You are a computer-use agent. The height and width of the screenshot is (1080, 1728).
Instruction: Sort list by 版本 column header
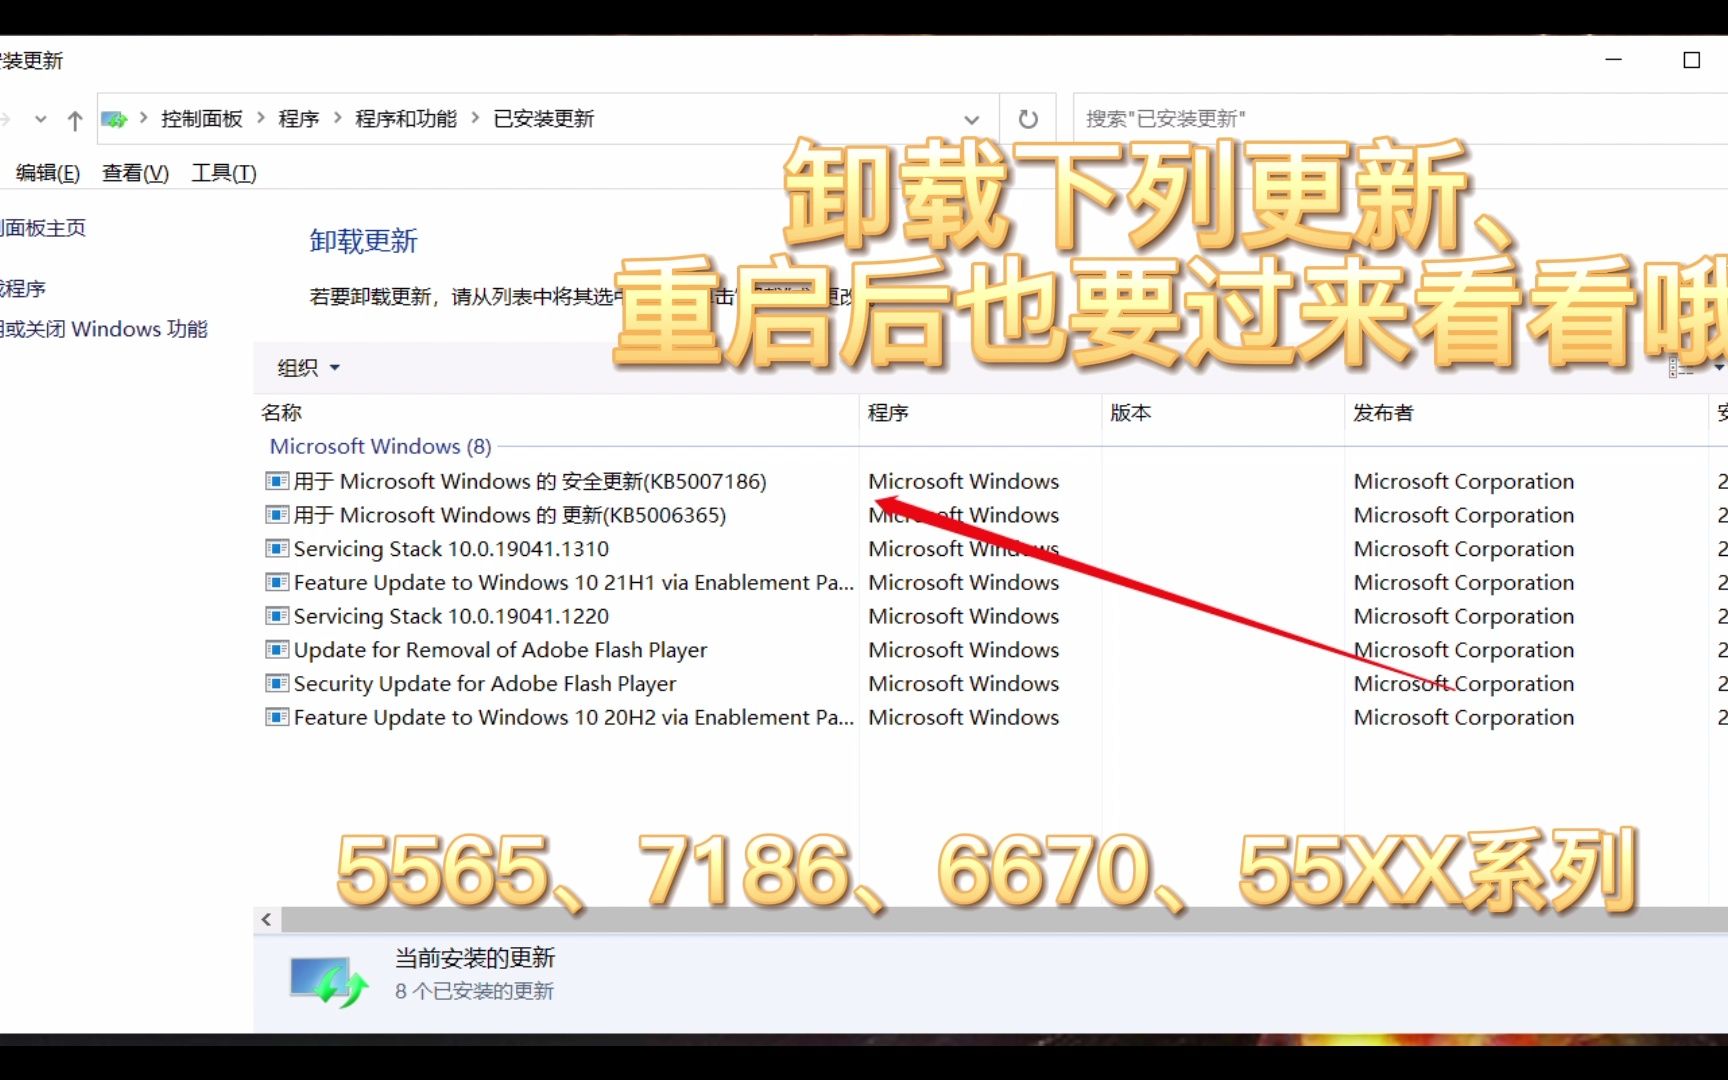coord(1223,413)
